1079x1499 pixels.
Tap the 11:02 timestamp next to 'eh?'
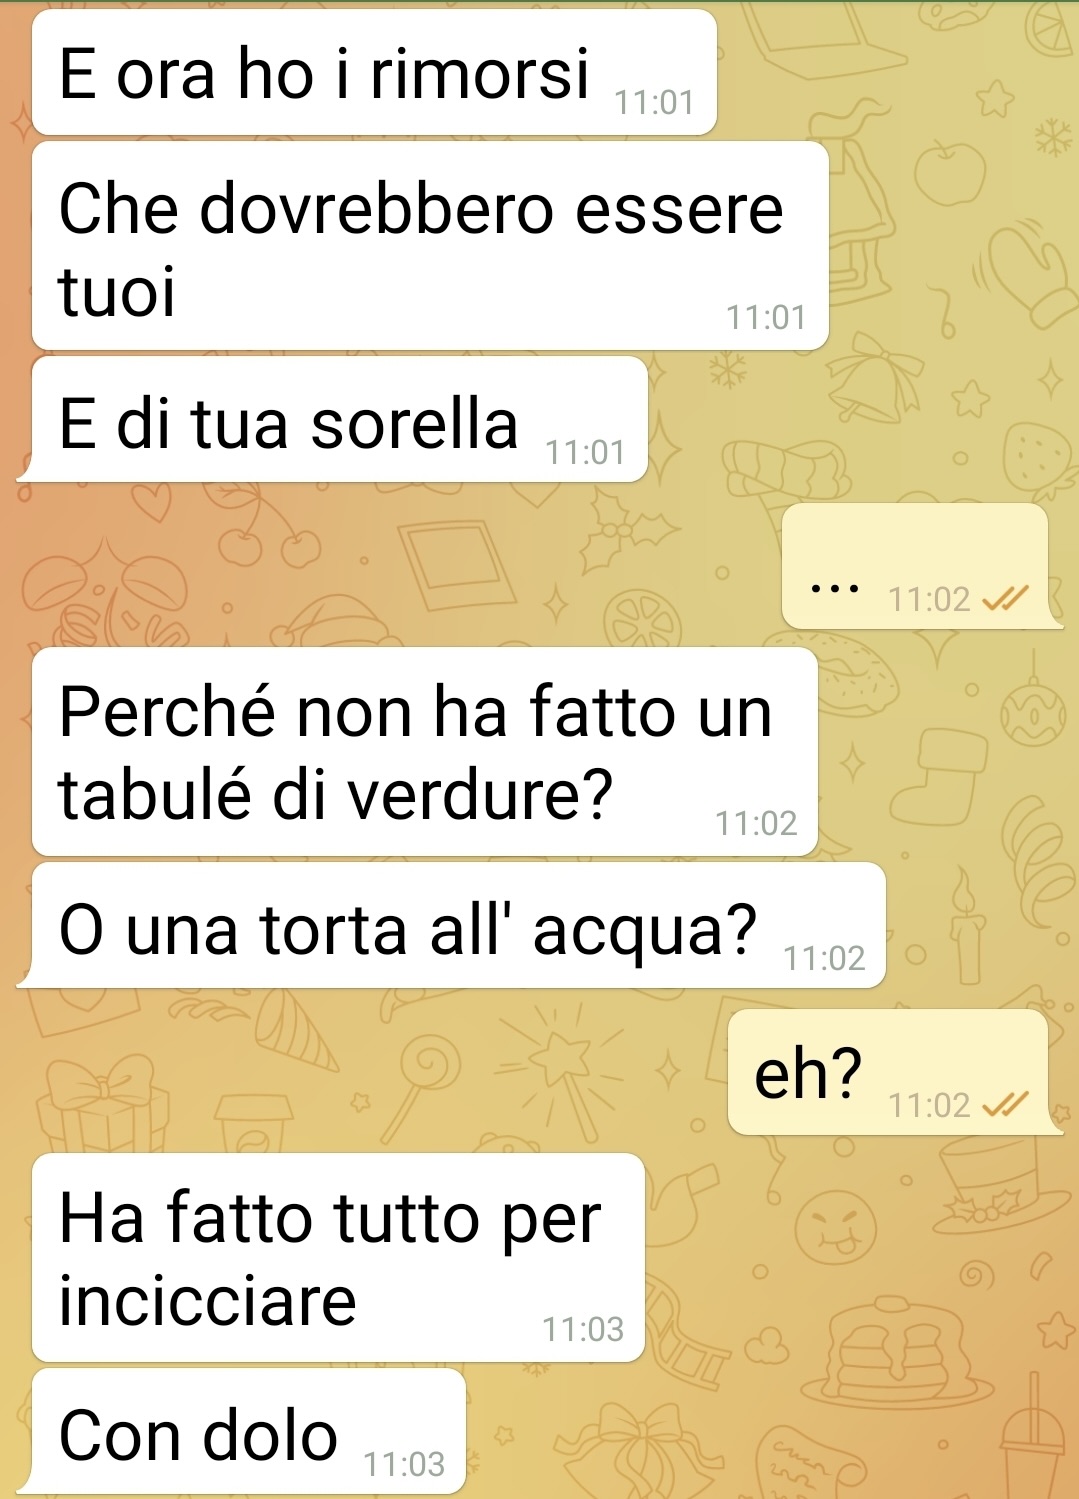point(929,1105)
